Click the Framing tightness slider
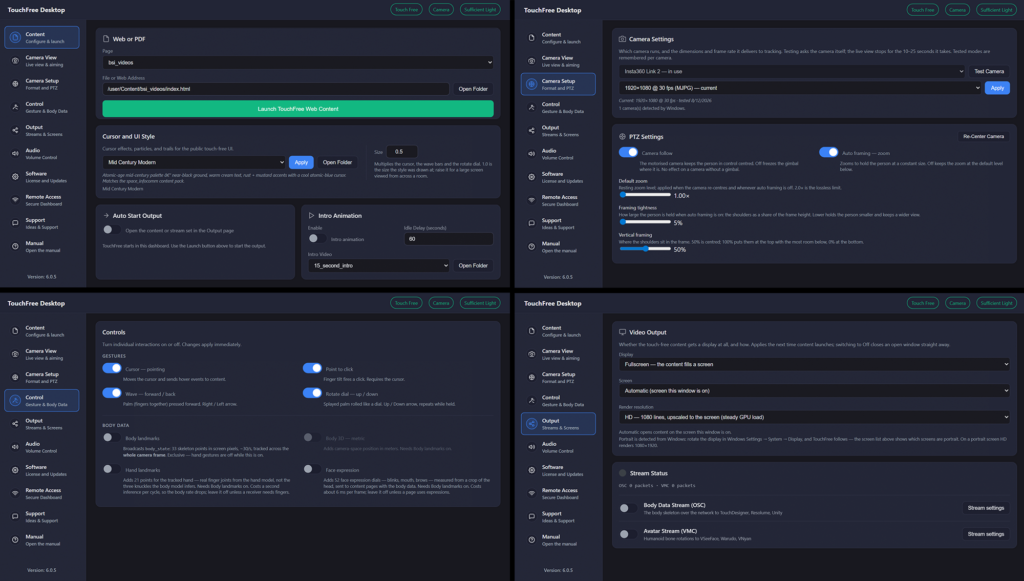The image size is (1024, 581). coord(645,222)
